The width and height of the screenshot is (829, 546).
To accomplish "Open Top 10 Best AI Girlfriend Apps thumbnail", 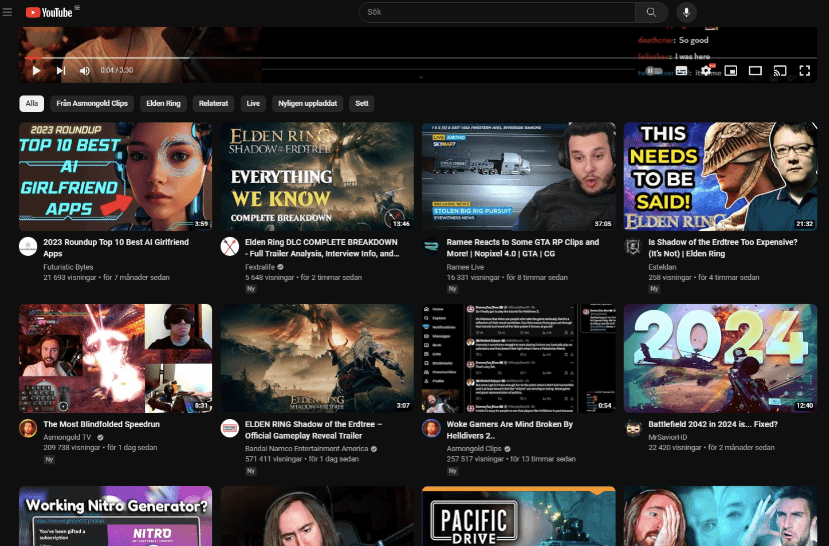I will (x=116, y=177).
